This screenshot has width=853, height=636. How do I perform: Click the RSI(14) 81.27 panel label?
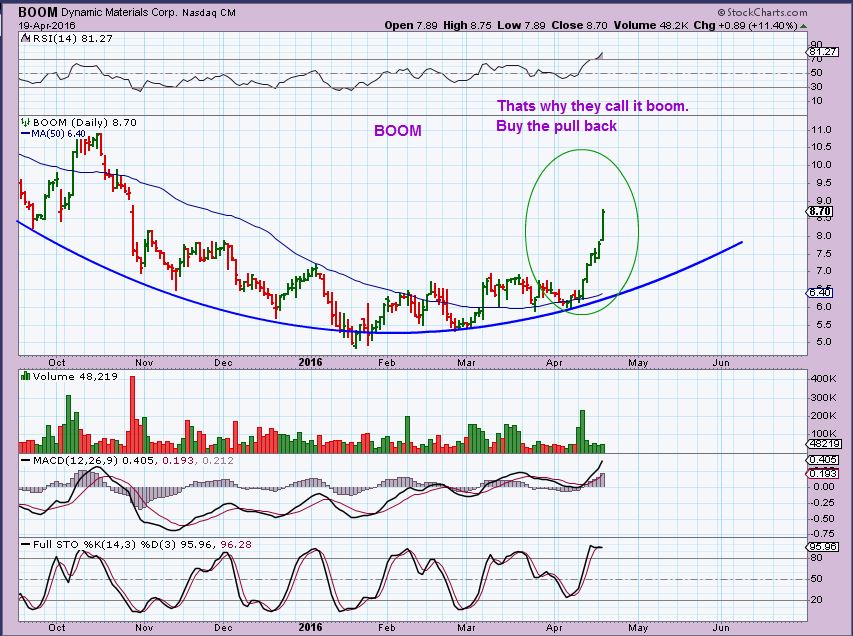[x=72, y=39]
